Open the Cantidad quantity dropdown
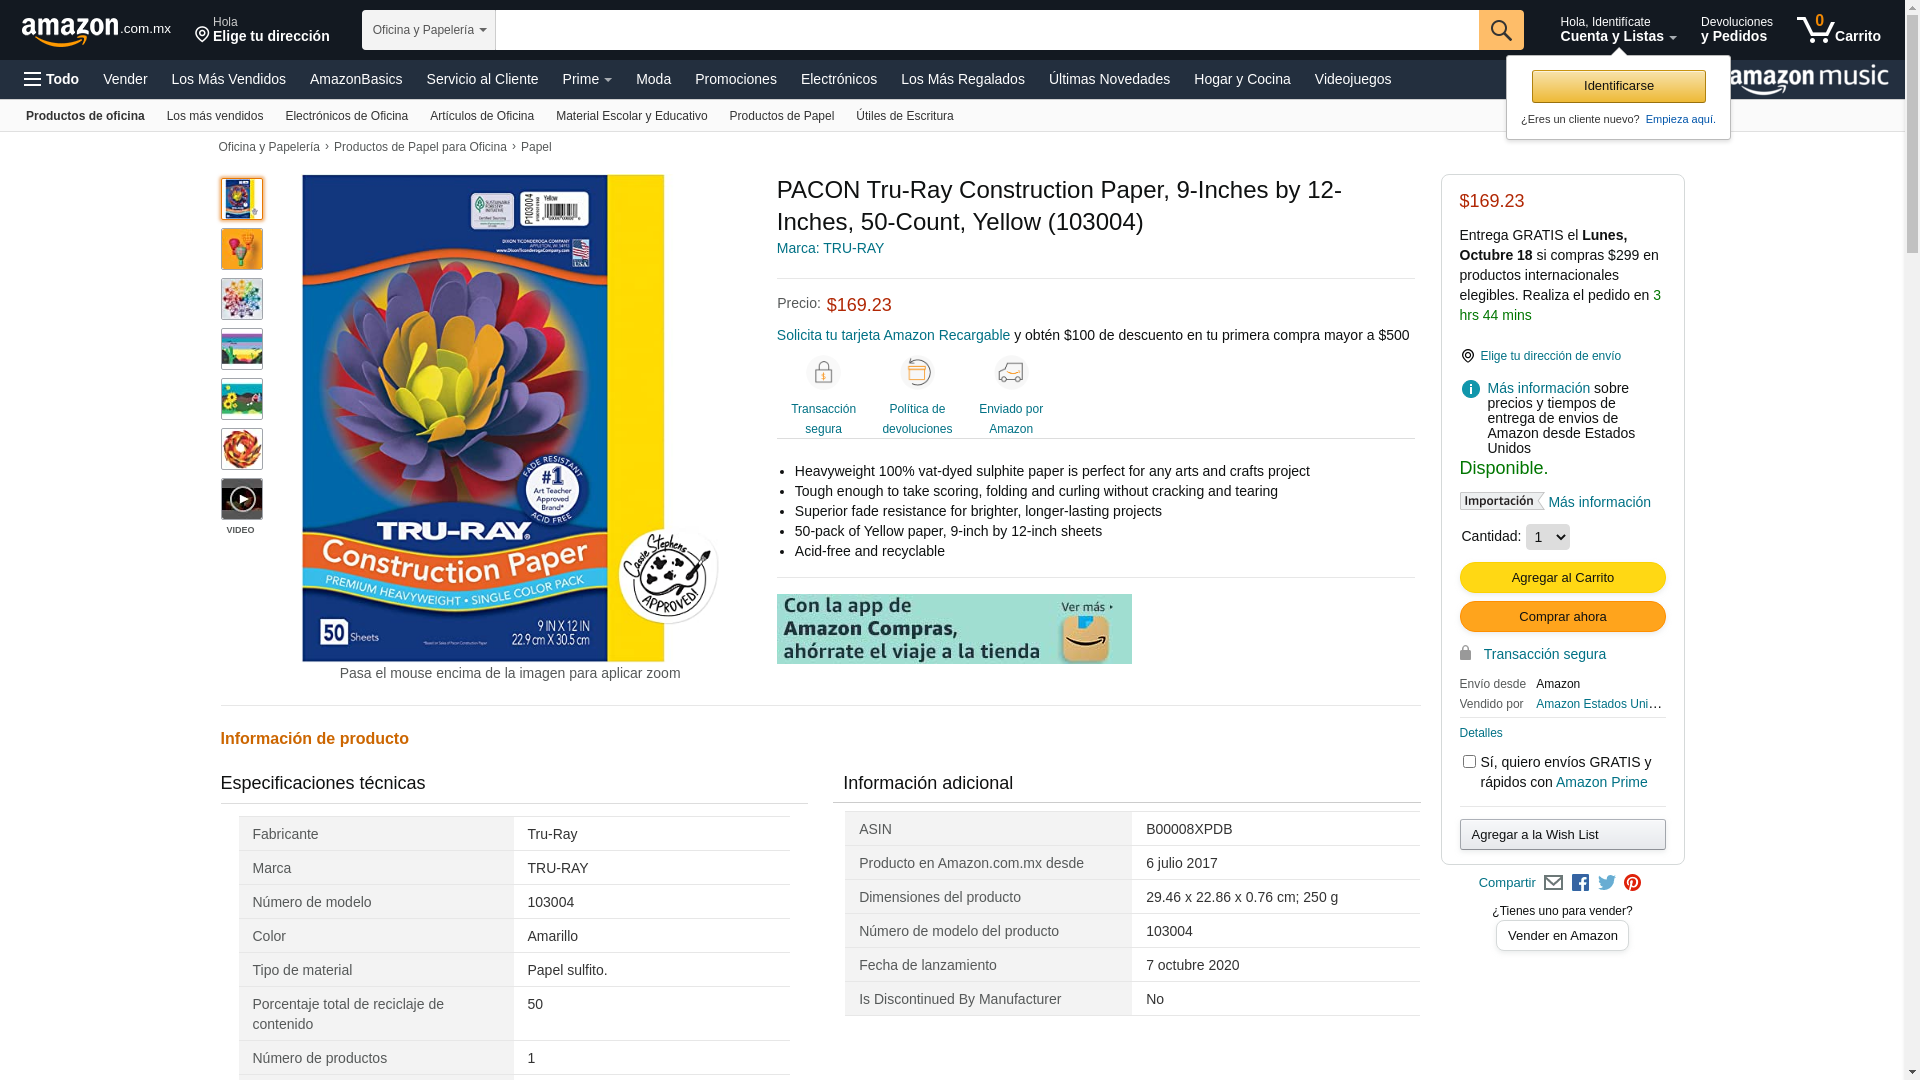 [x=1547, y=537]
